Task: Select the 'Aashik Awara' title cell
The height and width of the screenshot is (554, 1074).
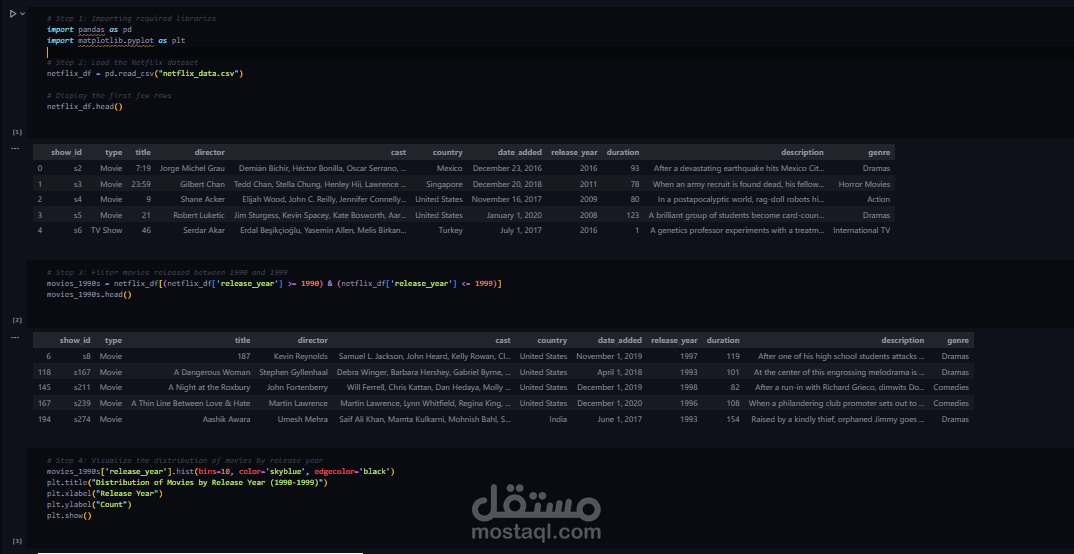Action: pos(226,419)
